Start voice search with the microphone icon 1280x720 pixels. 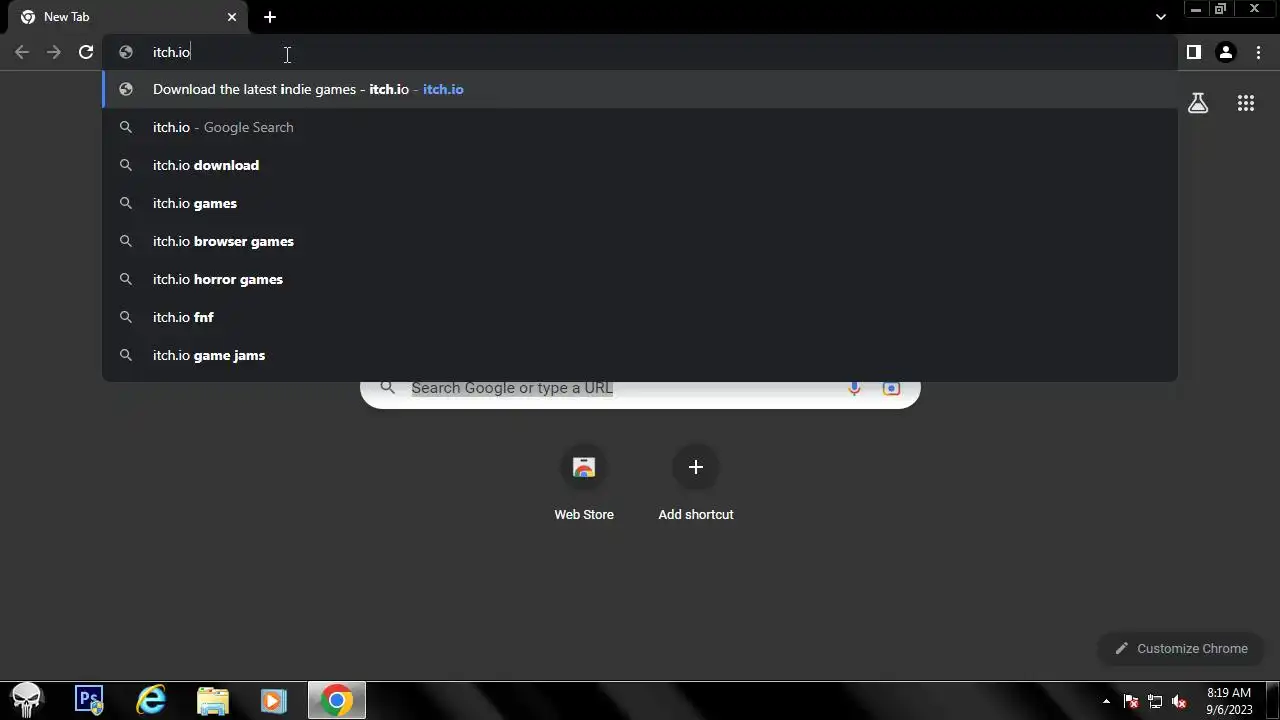(854, 388)
